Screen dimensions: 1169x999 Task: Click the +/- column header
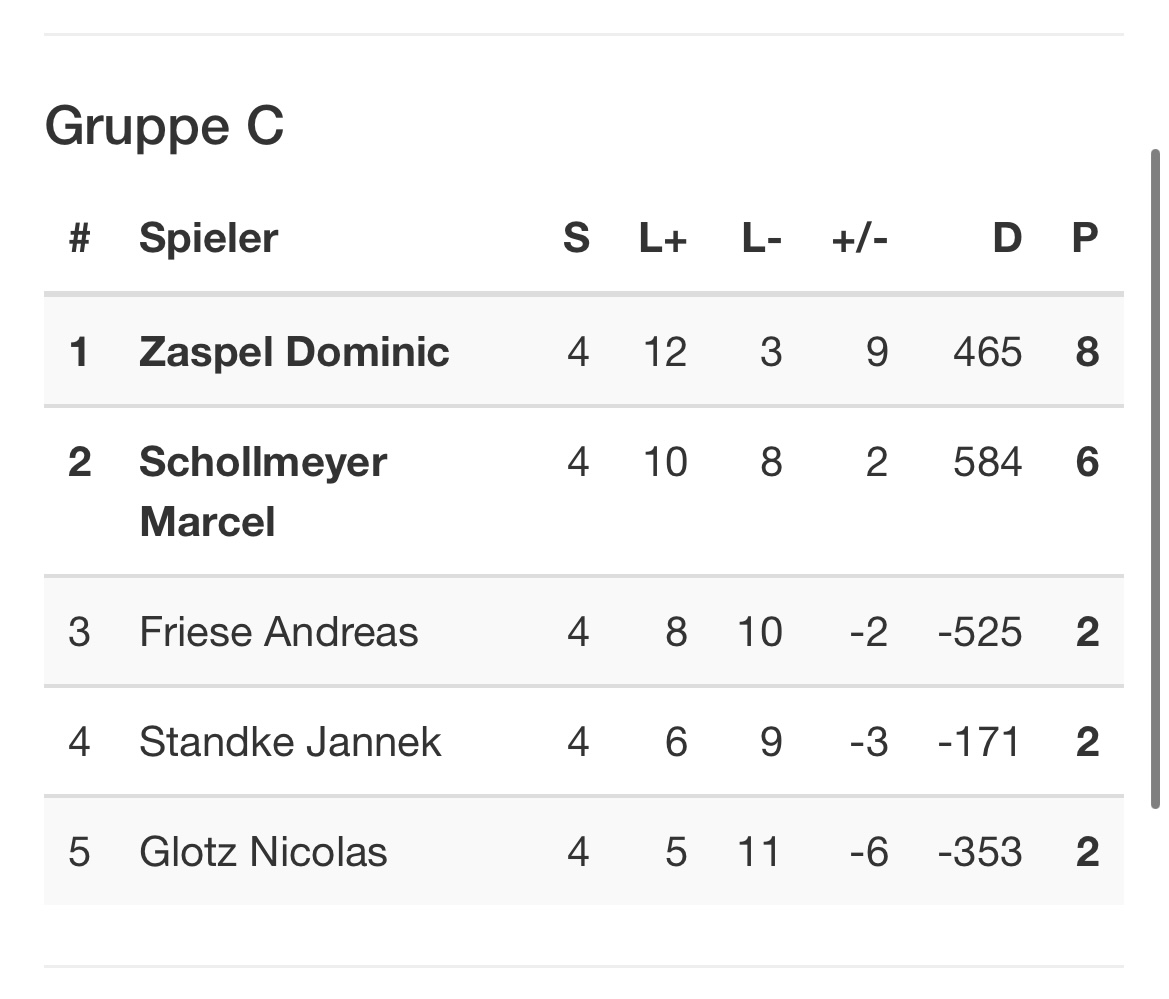[x=859, y=238]
